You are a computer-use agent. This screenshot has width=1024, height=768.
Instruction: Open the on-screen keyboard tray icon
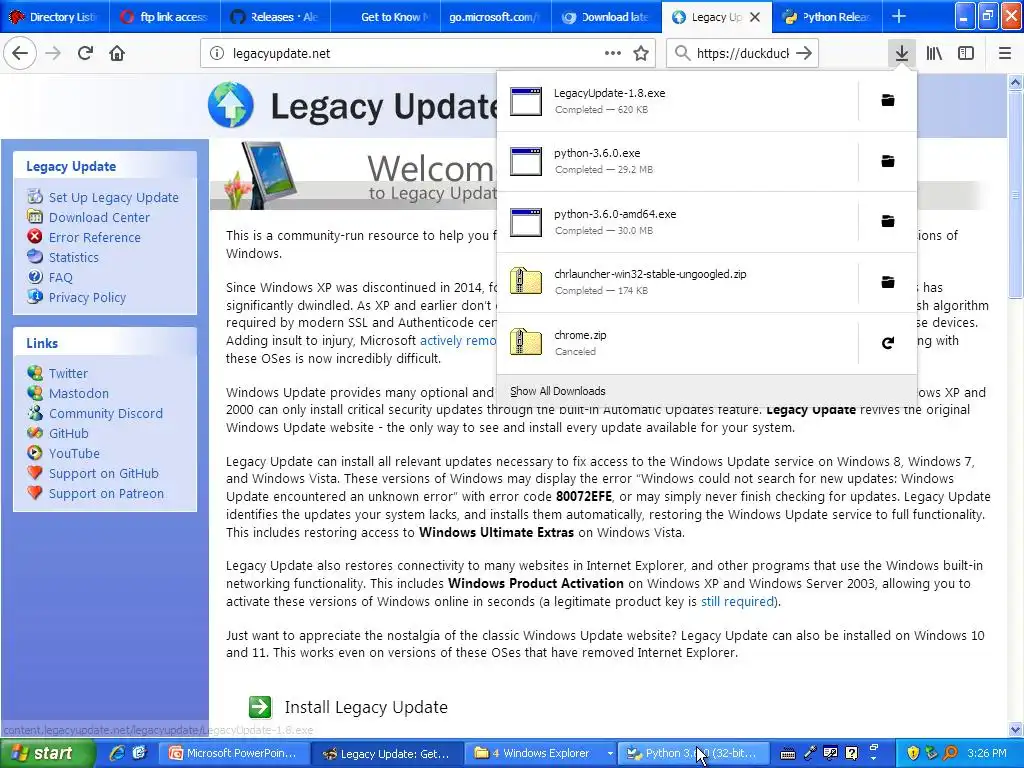tap(788, 754)
